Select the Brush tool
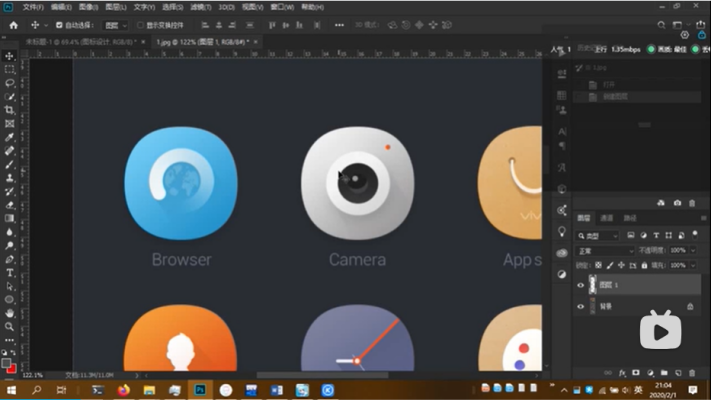The width and height of the screenshot is (711, 400). (9, 164)
